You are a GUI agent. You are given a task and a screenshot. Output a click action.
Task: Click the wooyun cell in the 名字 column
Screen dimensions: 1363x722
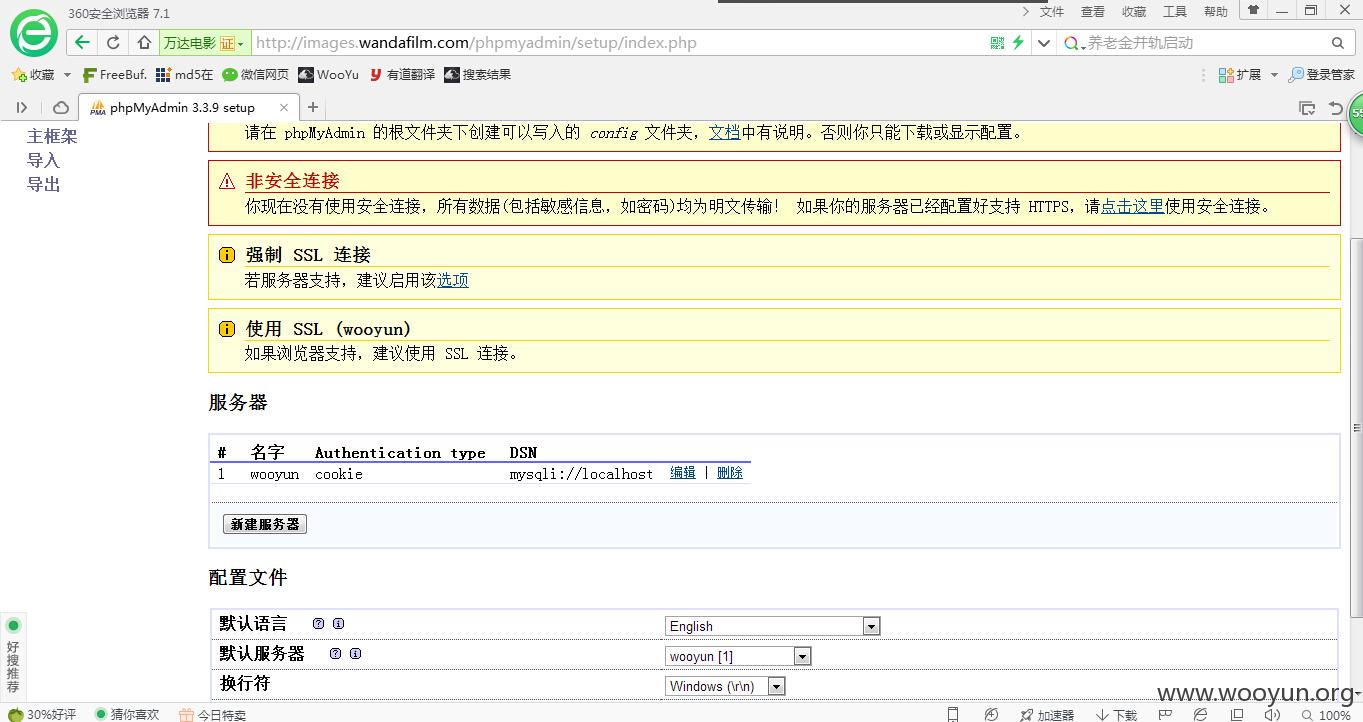[x=275, y=474]
